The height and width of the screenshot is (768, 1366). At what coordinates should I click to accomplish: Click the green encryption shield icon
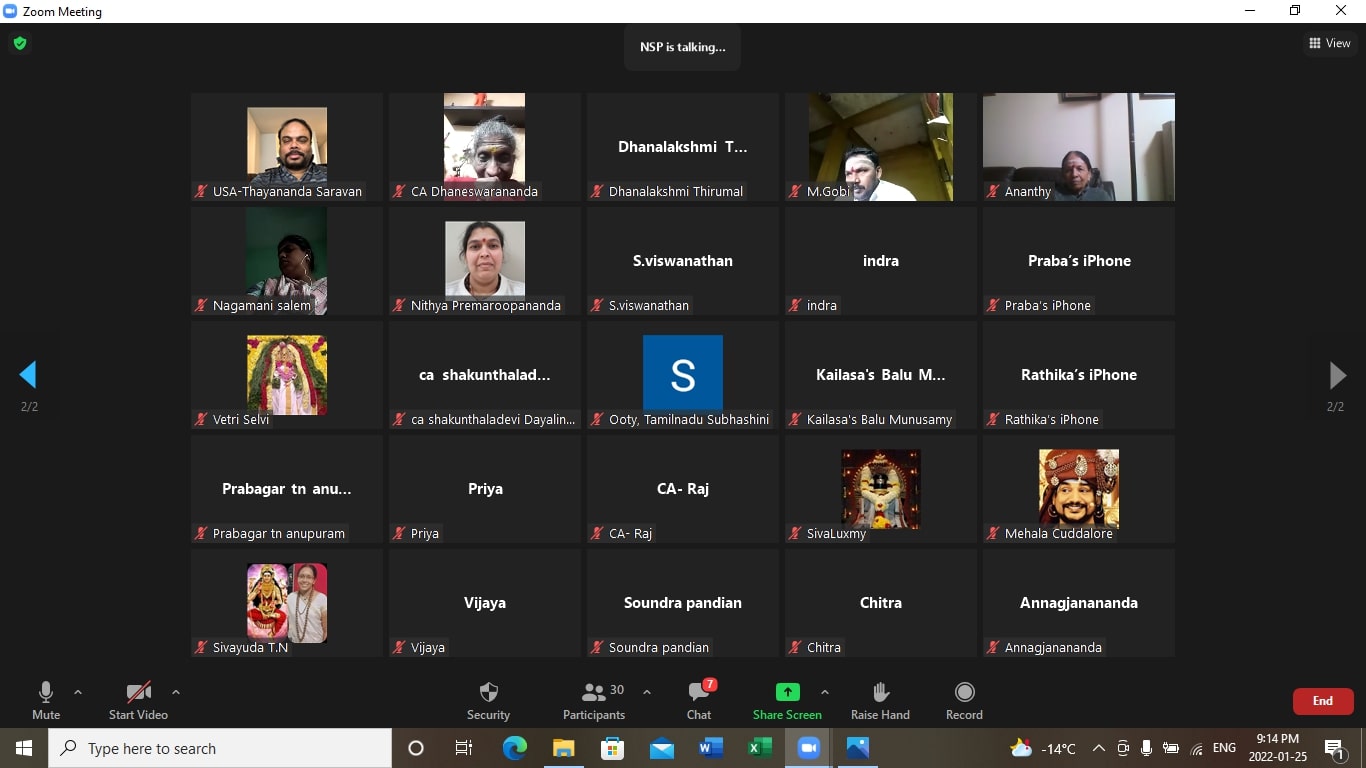coord(19,43)
